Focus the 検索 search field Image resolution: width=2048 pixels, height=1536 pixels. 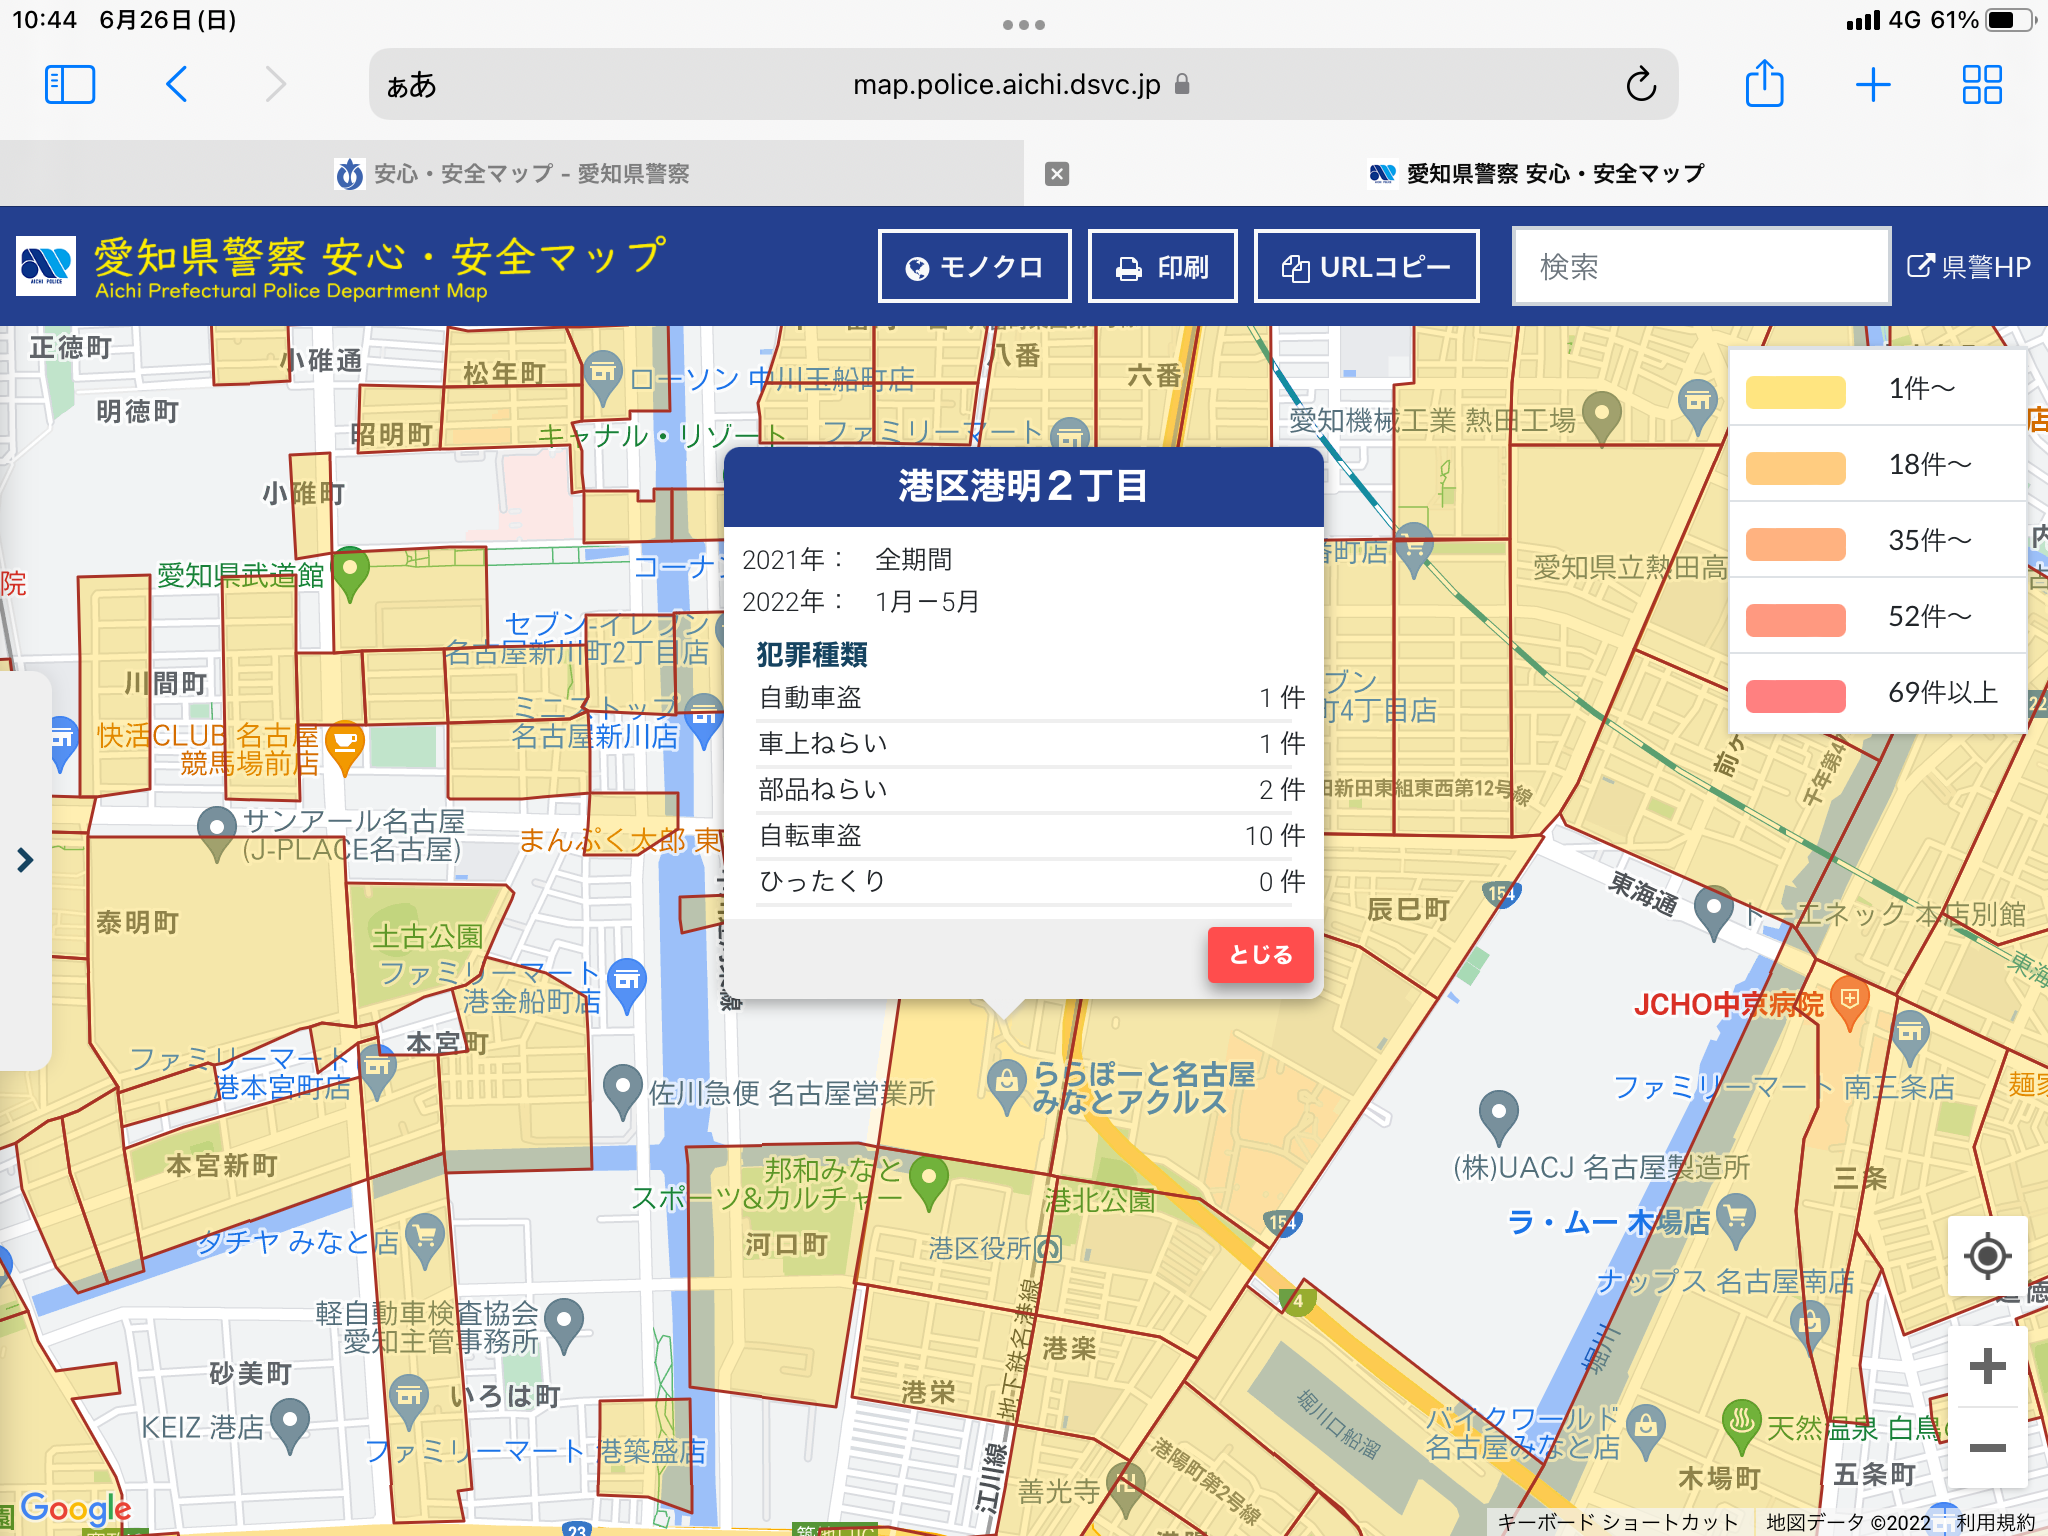[x=1702, y=267]
